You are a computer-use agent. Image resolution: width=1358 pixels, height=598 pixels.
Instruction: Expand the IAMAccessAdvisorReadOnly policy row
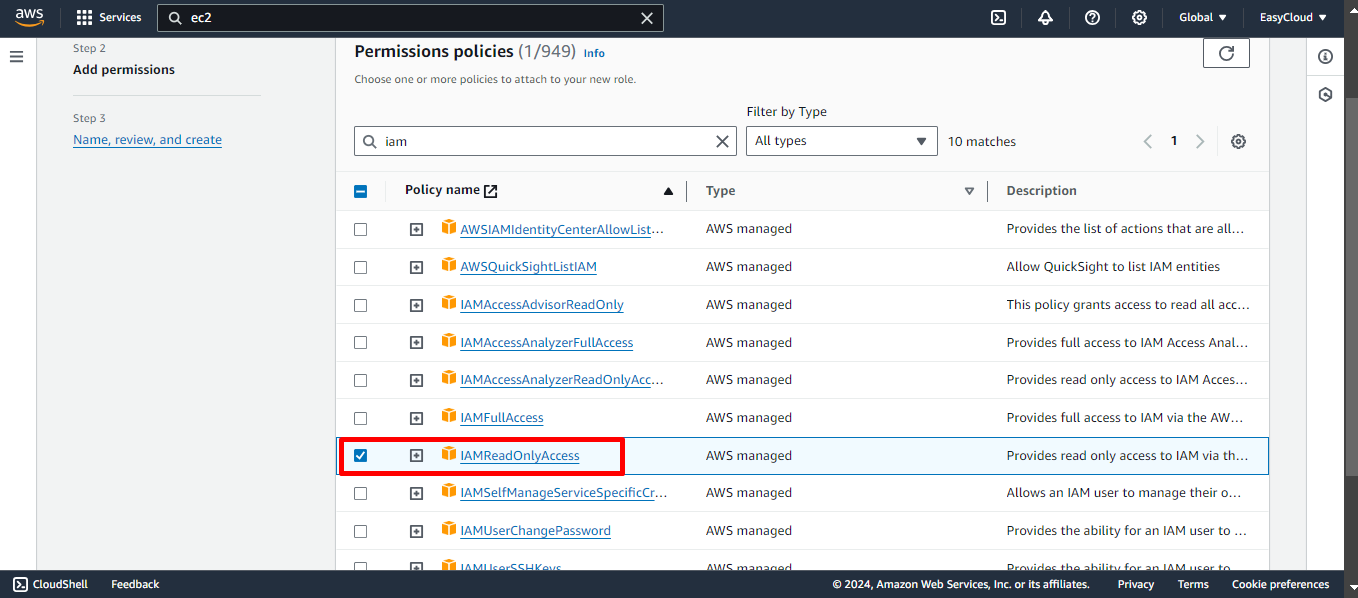[x=417, y=305]
